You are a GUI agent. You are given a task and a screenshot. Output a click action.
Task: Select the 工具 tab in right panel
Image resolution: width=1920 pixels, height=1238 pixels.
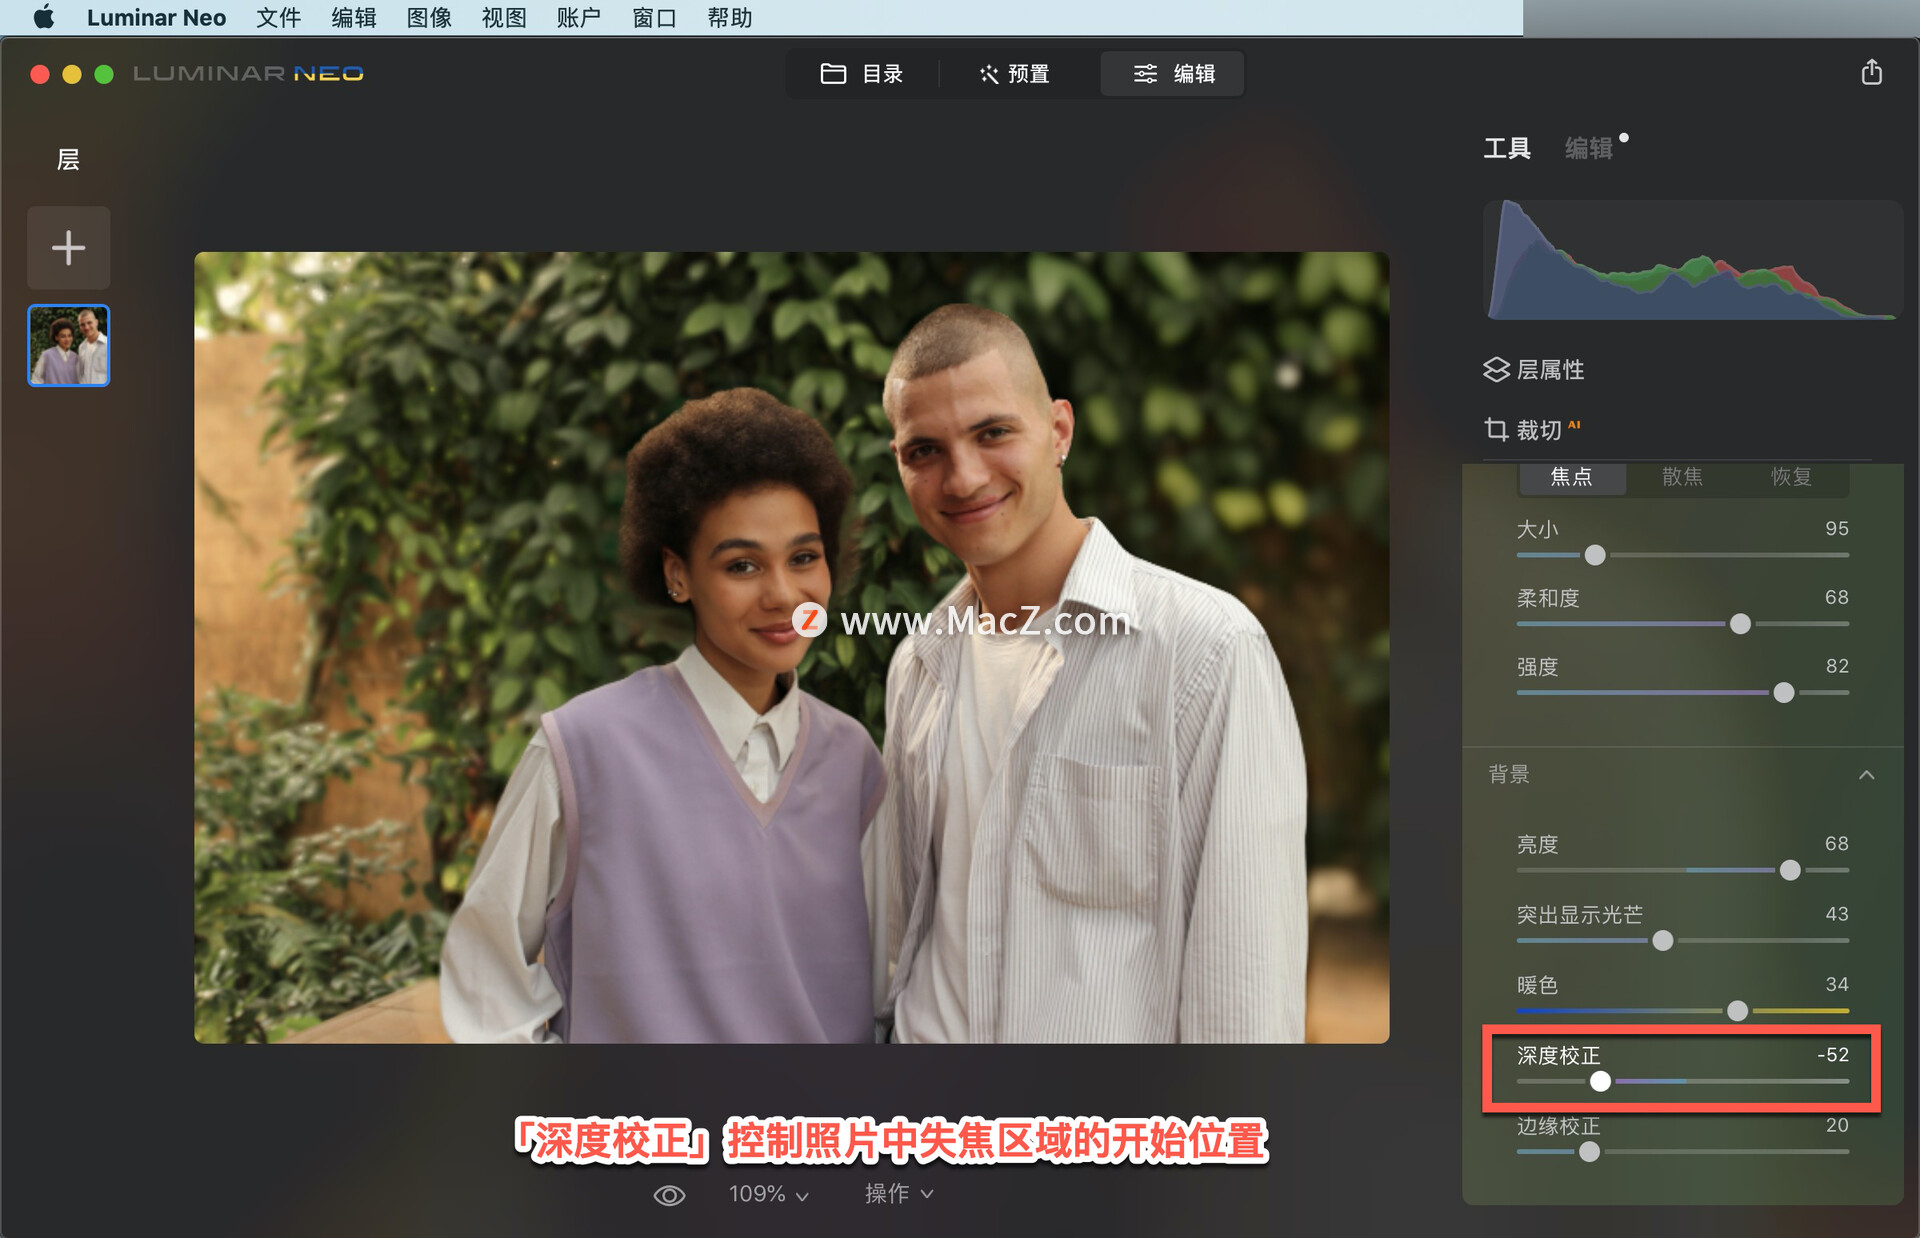click(x=1507, y=148)
